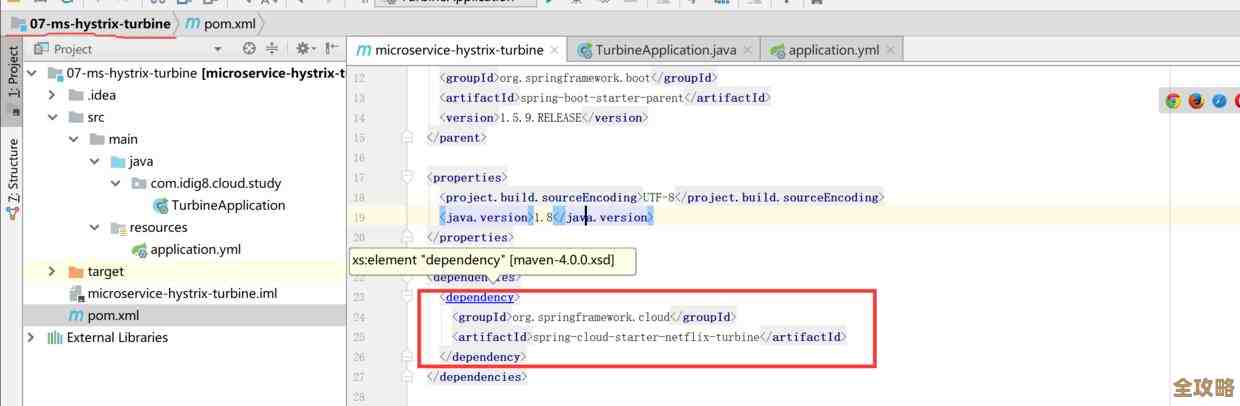Select pom.xml in project tree
Image resolution: width=1240 pixels, height=406 pixels.
click(x=113, y=315)
